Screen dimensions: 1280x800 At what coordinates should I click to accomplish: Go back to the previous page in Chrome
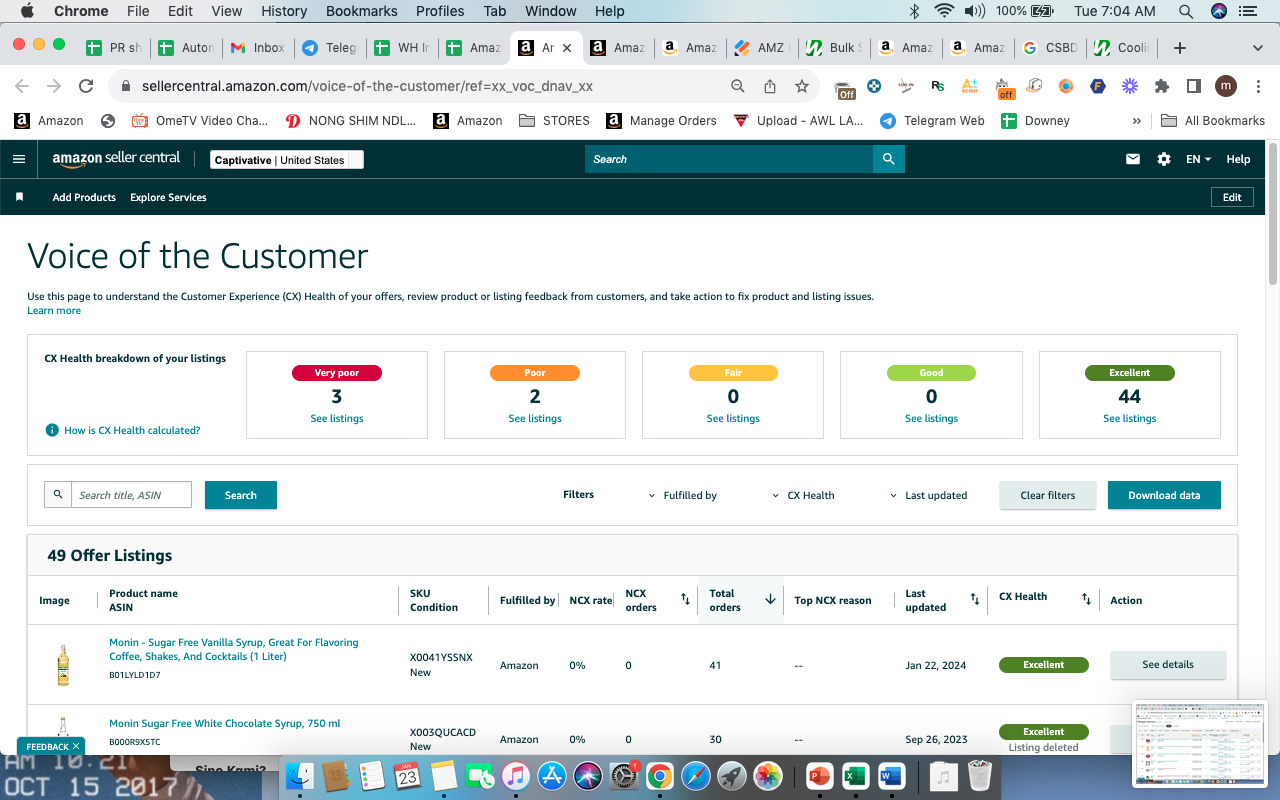(22, 86)
